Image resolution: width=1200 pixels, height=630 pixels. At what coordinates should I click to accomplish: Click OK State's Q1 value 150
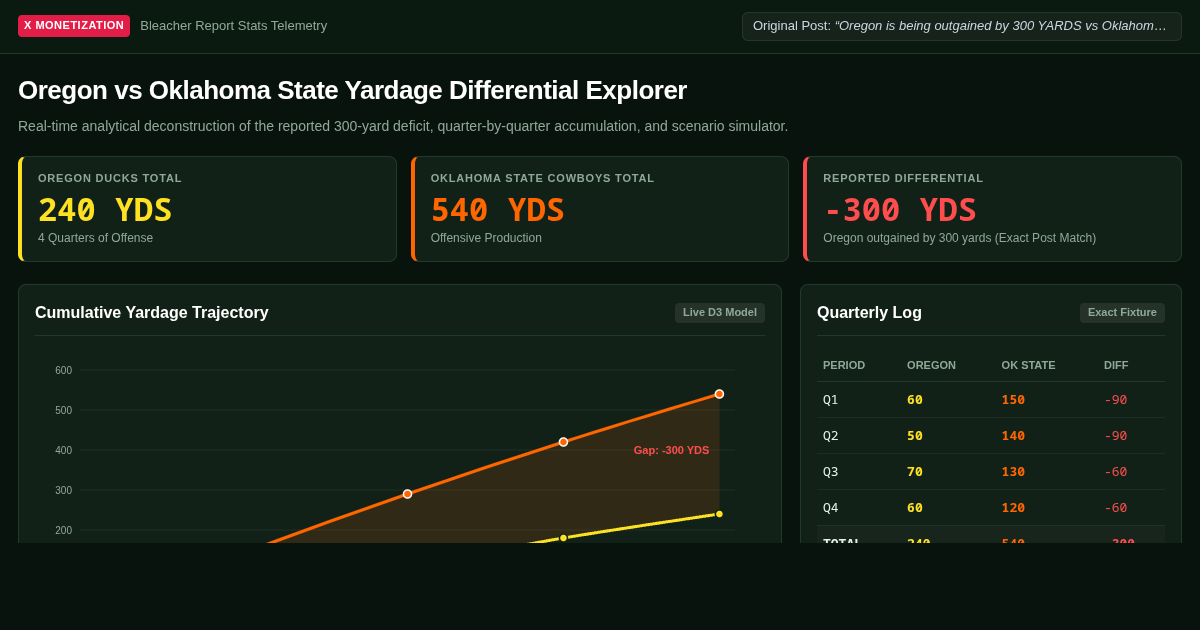point(1013,400)
